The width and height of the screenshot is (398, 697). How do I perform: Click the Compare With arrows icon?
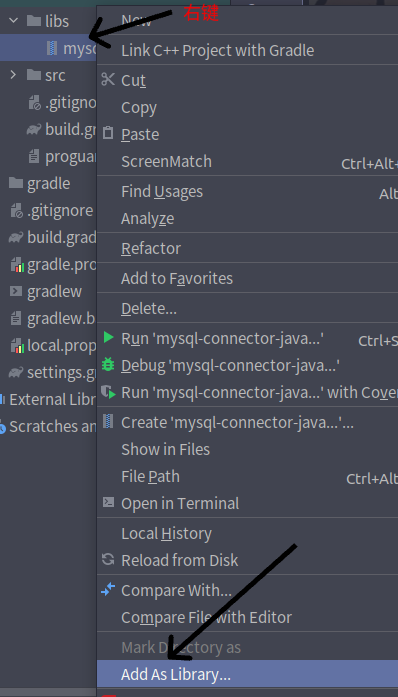click(108, 589)
